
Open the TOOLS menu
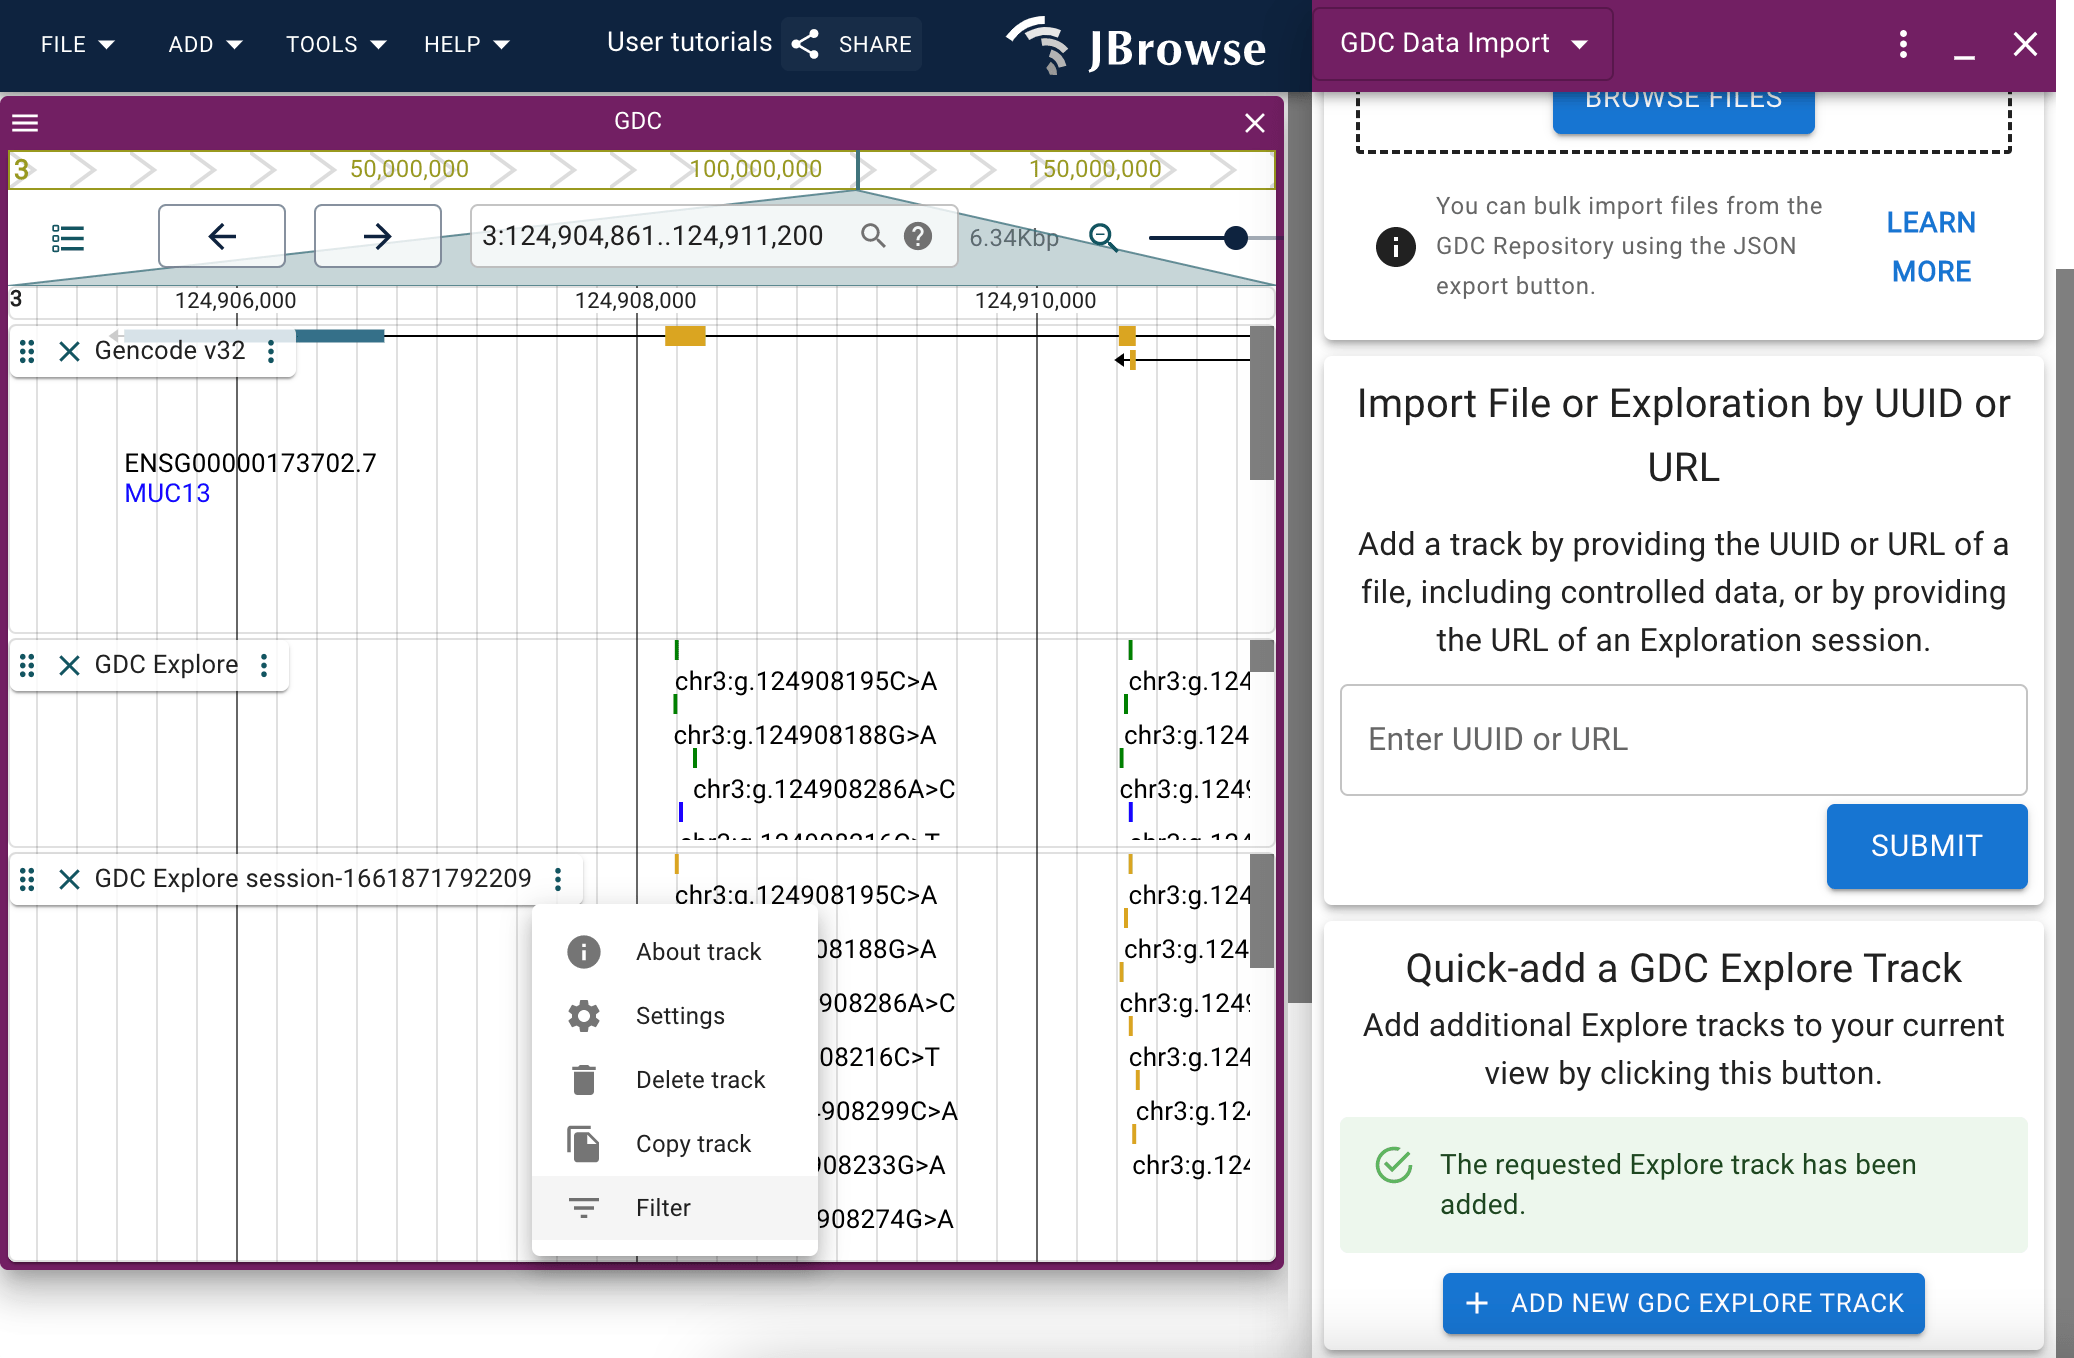[336, 44]
